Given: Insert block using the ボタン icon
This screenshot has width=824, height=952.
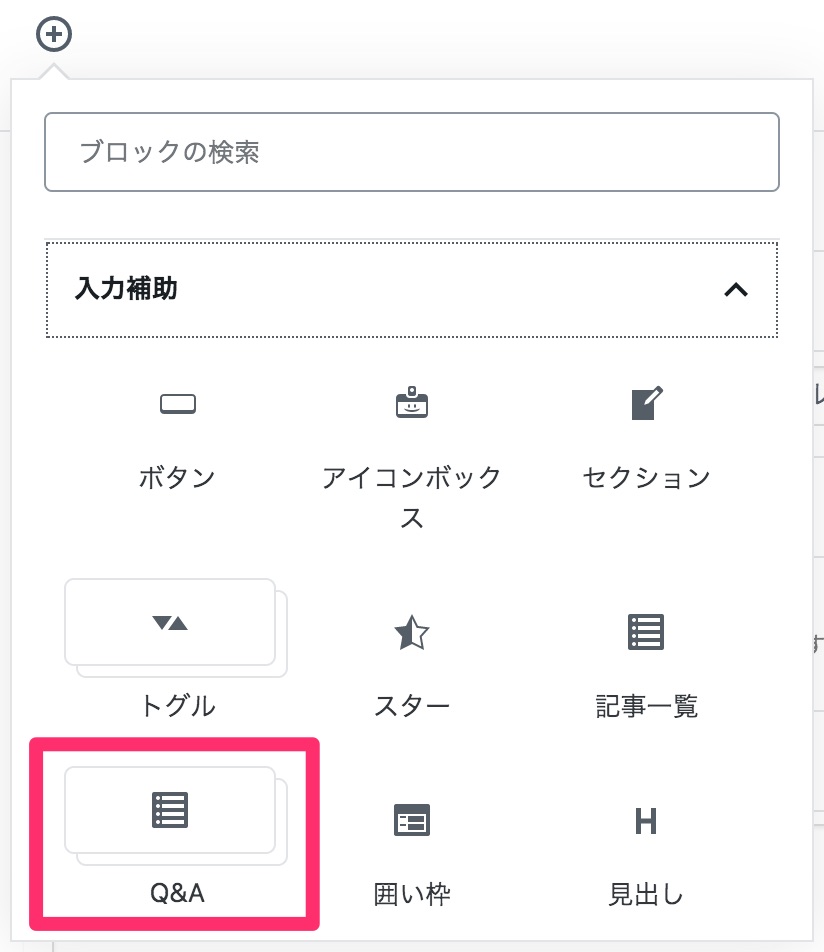Looking at the screenshot, I should 178,405.
